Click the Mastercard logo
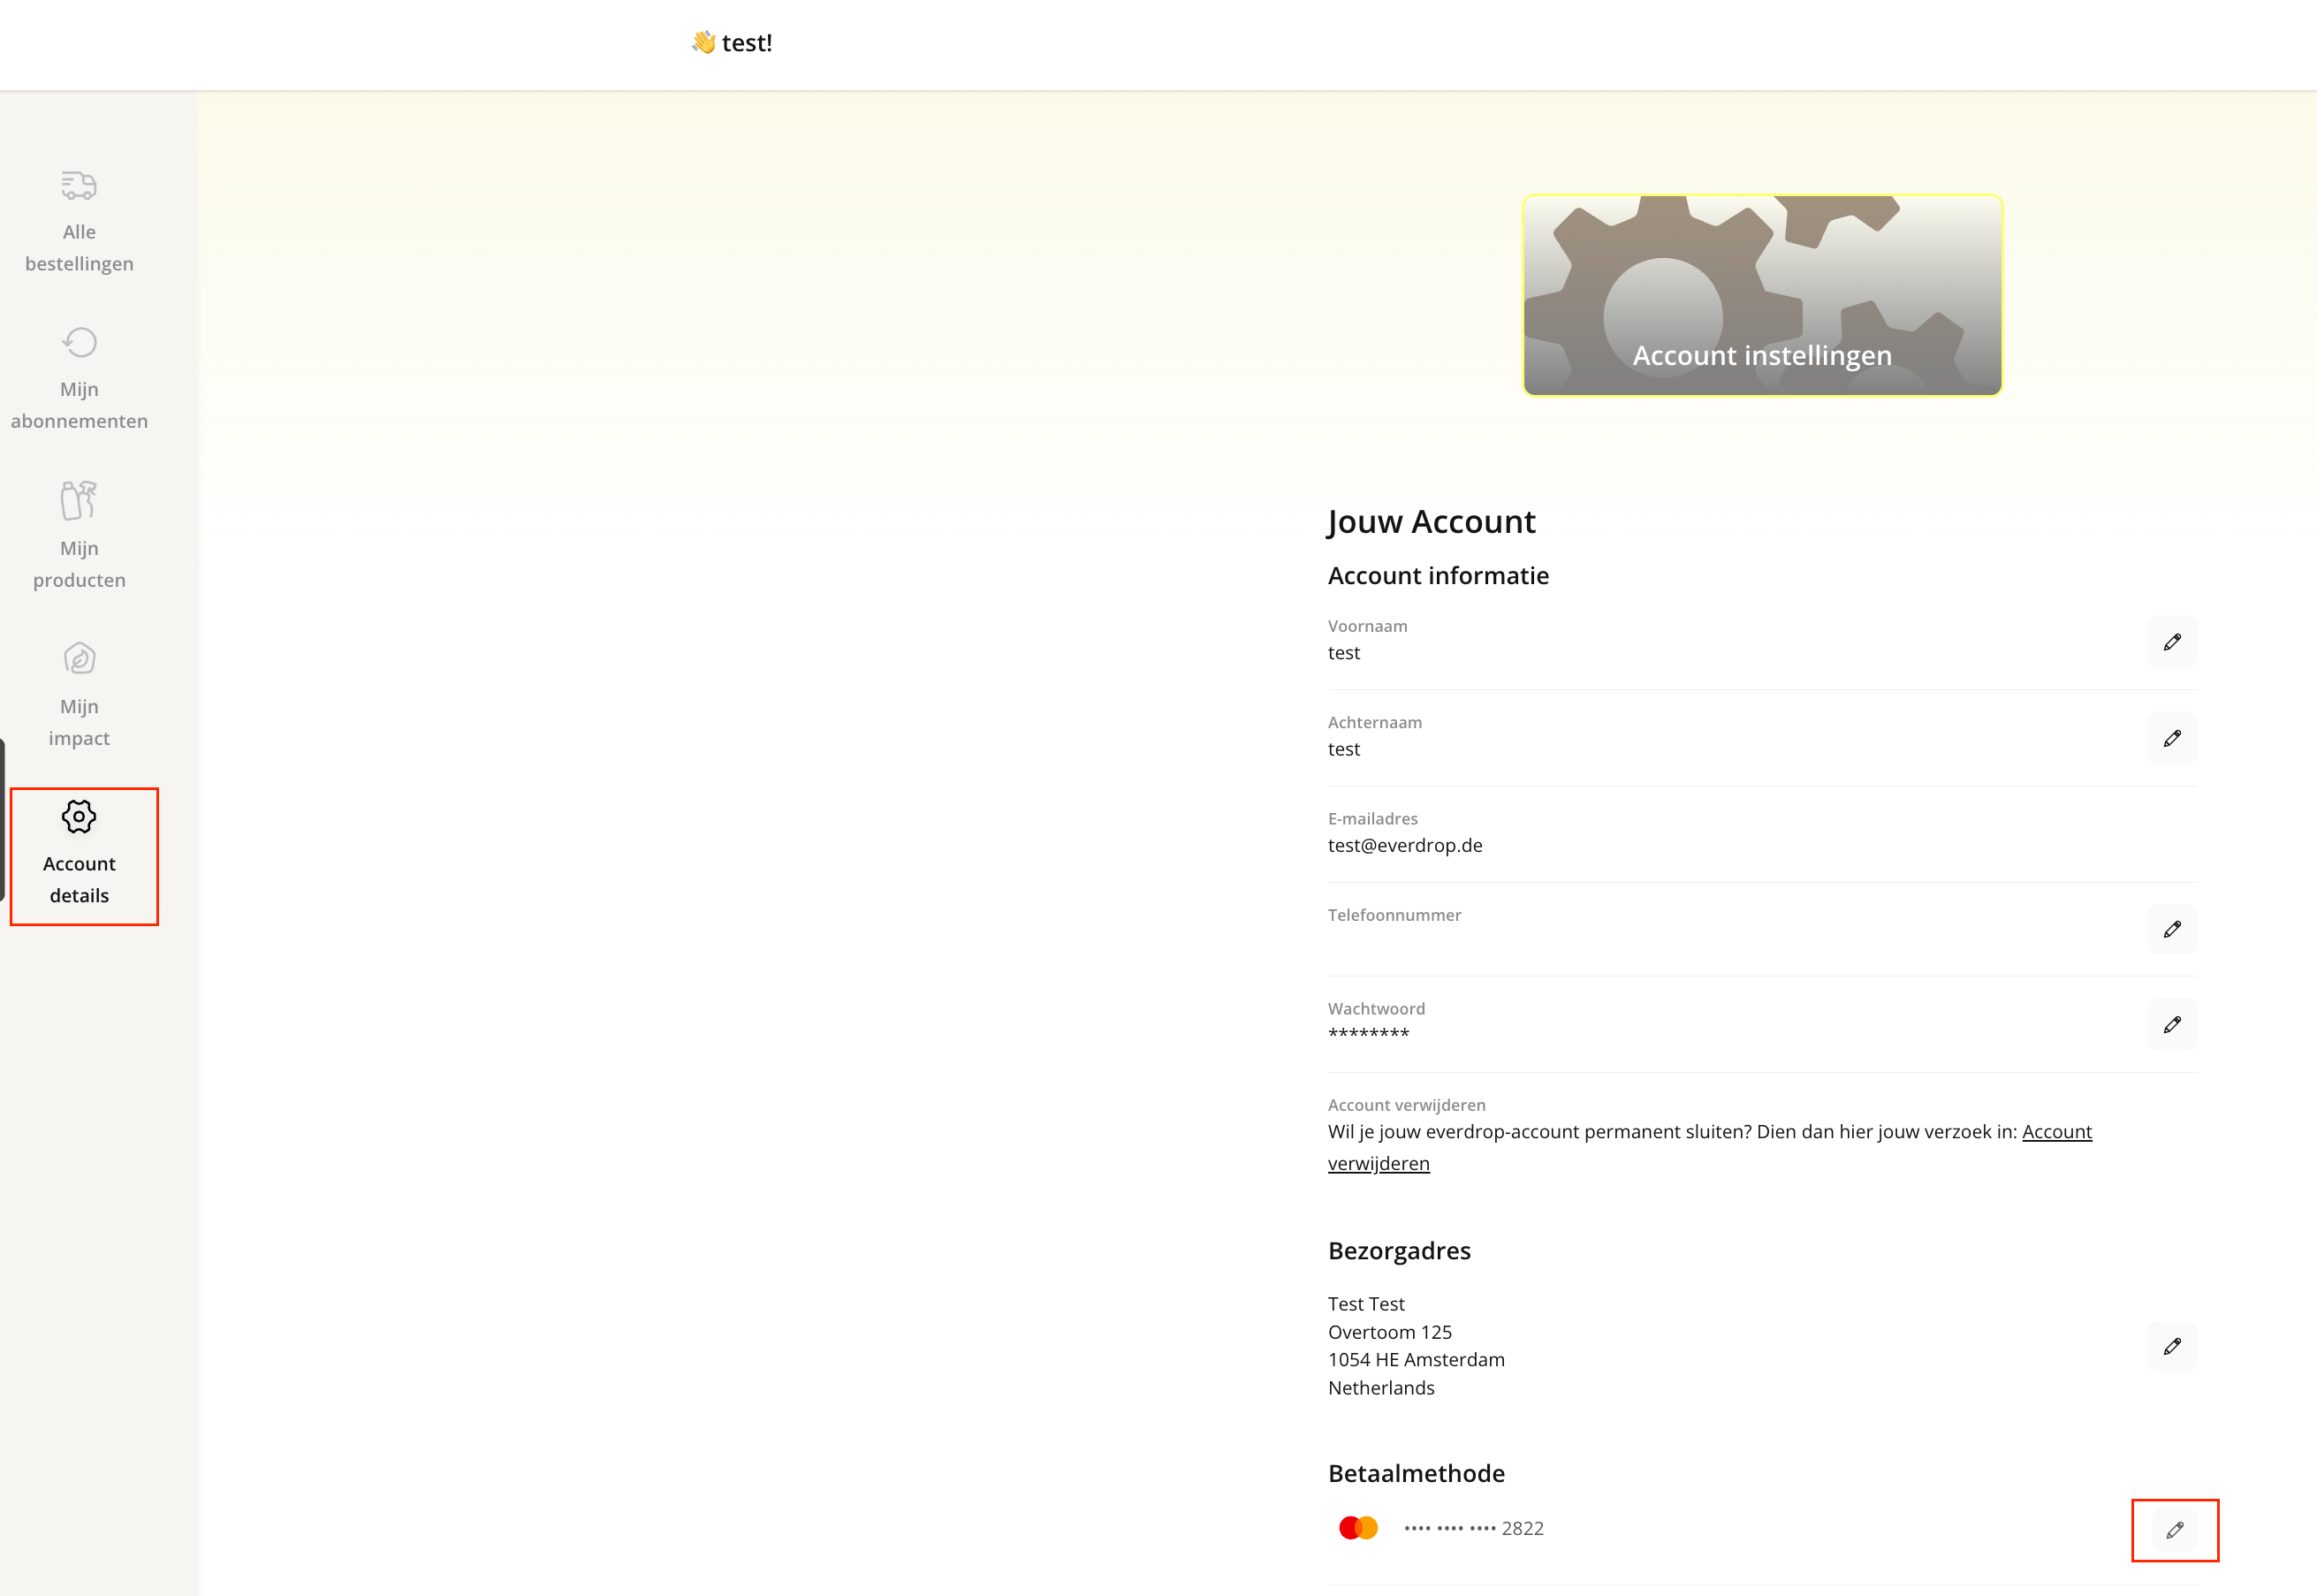Image resolution: width=2317 pixels, height=1596 pixels. 1358,1528
